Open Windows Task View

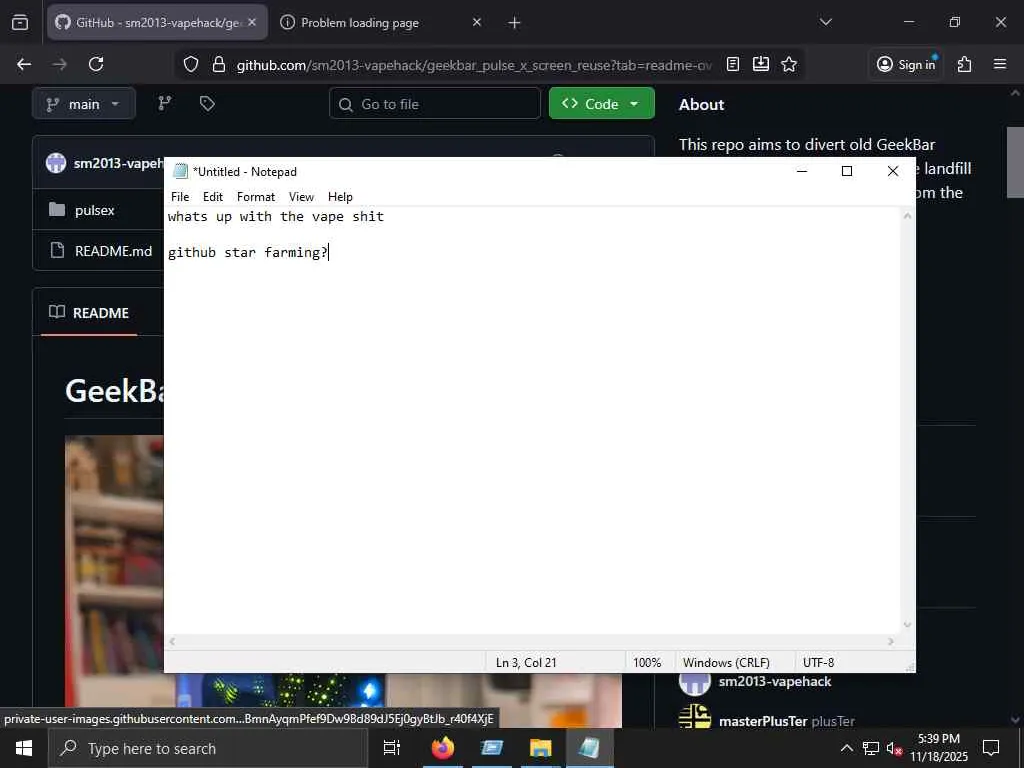point(392,748)
